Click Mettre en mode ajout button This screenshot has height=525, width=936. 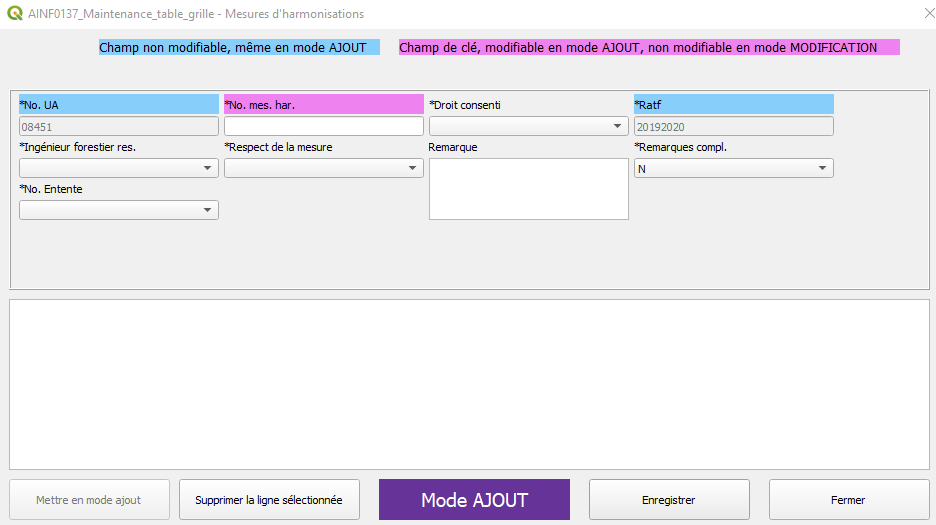[x=89, y=500]
